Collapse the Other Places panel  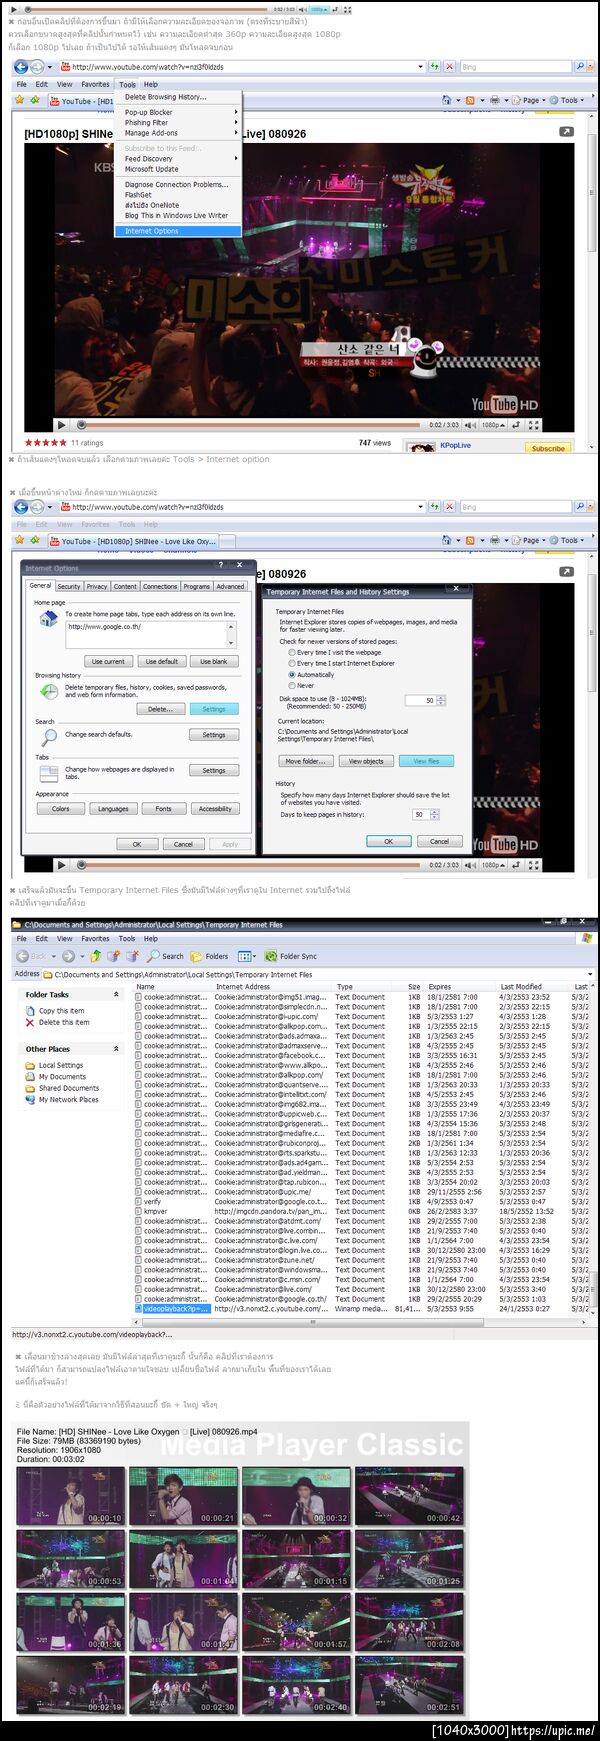point(116,1049)
